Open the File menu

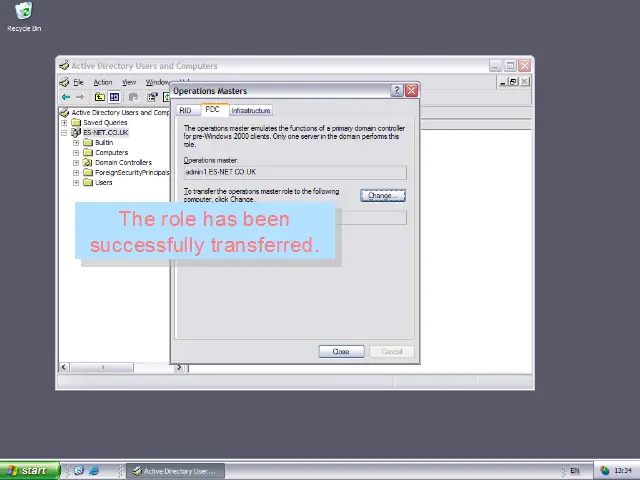(78, 82)
